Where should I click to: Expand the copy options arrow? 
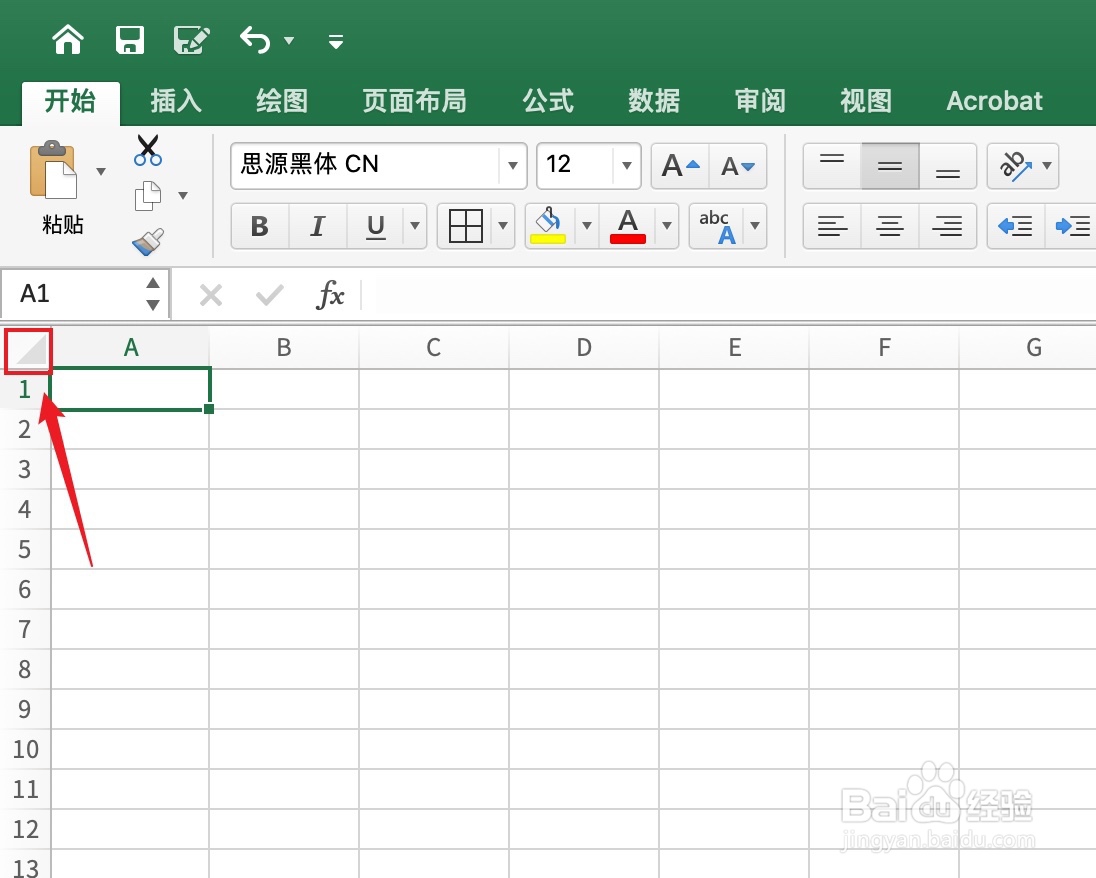coord(183,196)
